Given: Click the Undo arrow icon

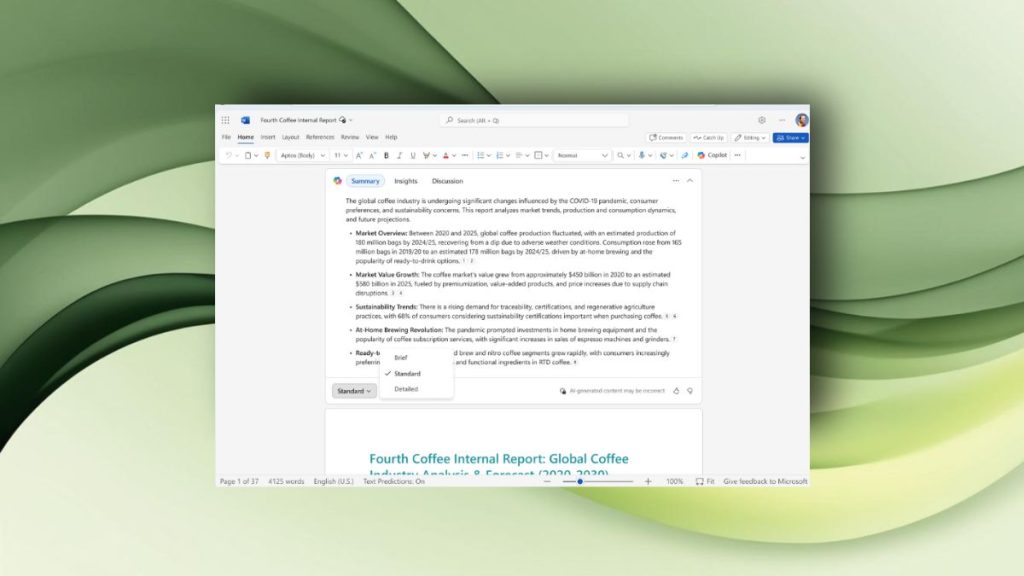Looking at the screenshot, I should point(228,155).
